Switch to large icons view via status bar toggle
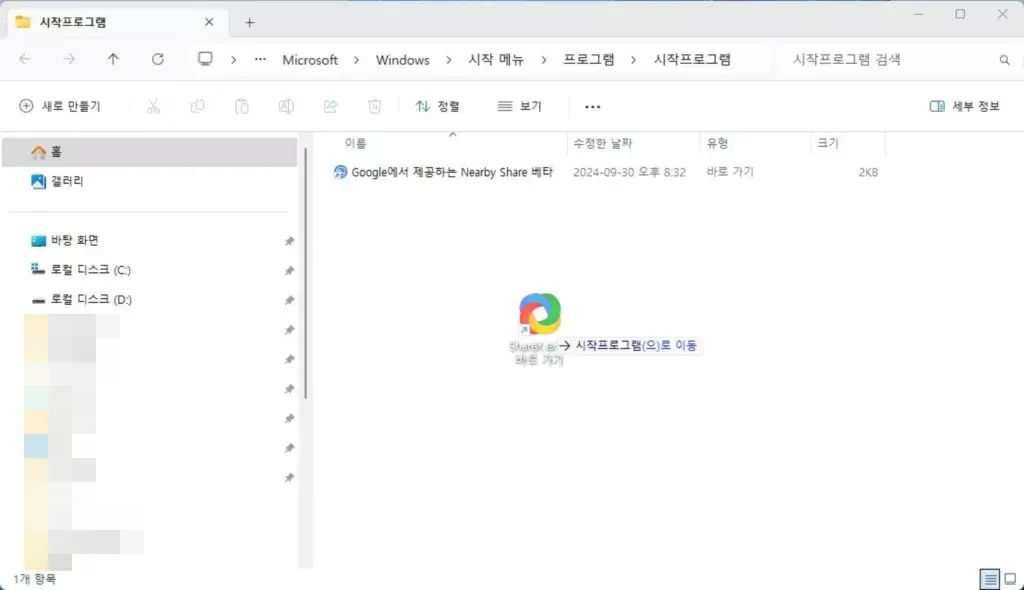The width and height of the screenshot is (1024, 590). pos(1008,579)
